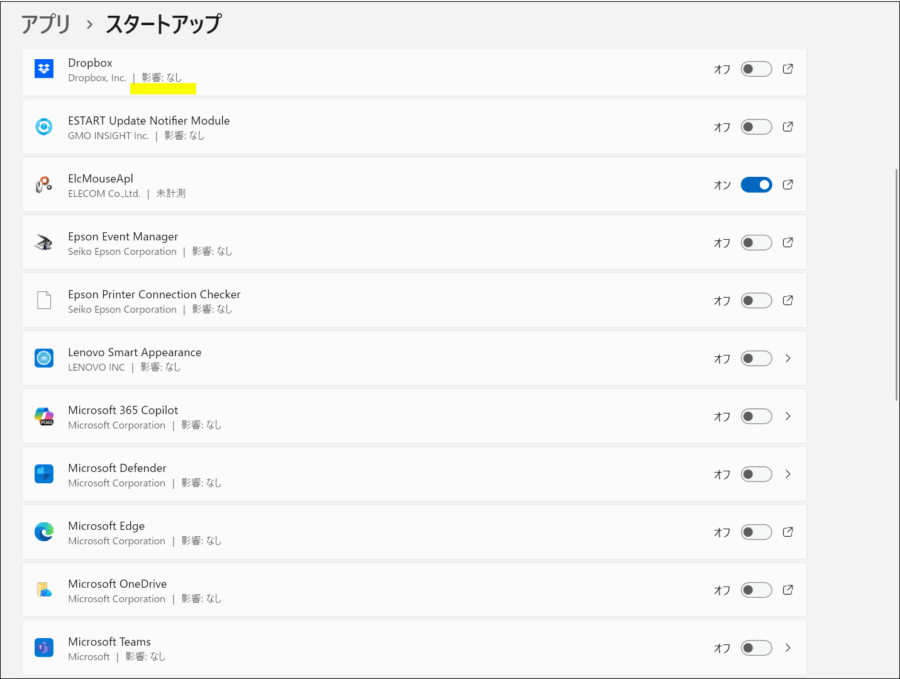Click the ElcMouseApl mouse icon
Screen dimensions: 900x679
click(43, 184)
